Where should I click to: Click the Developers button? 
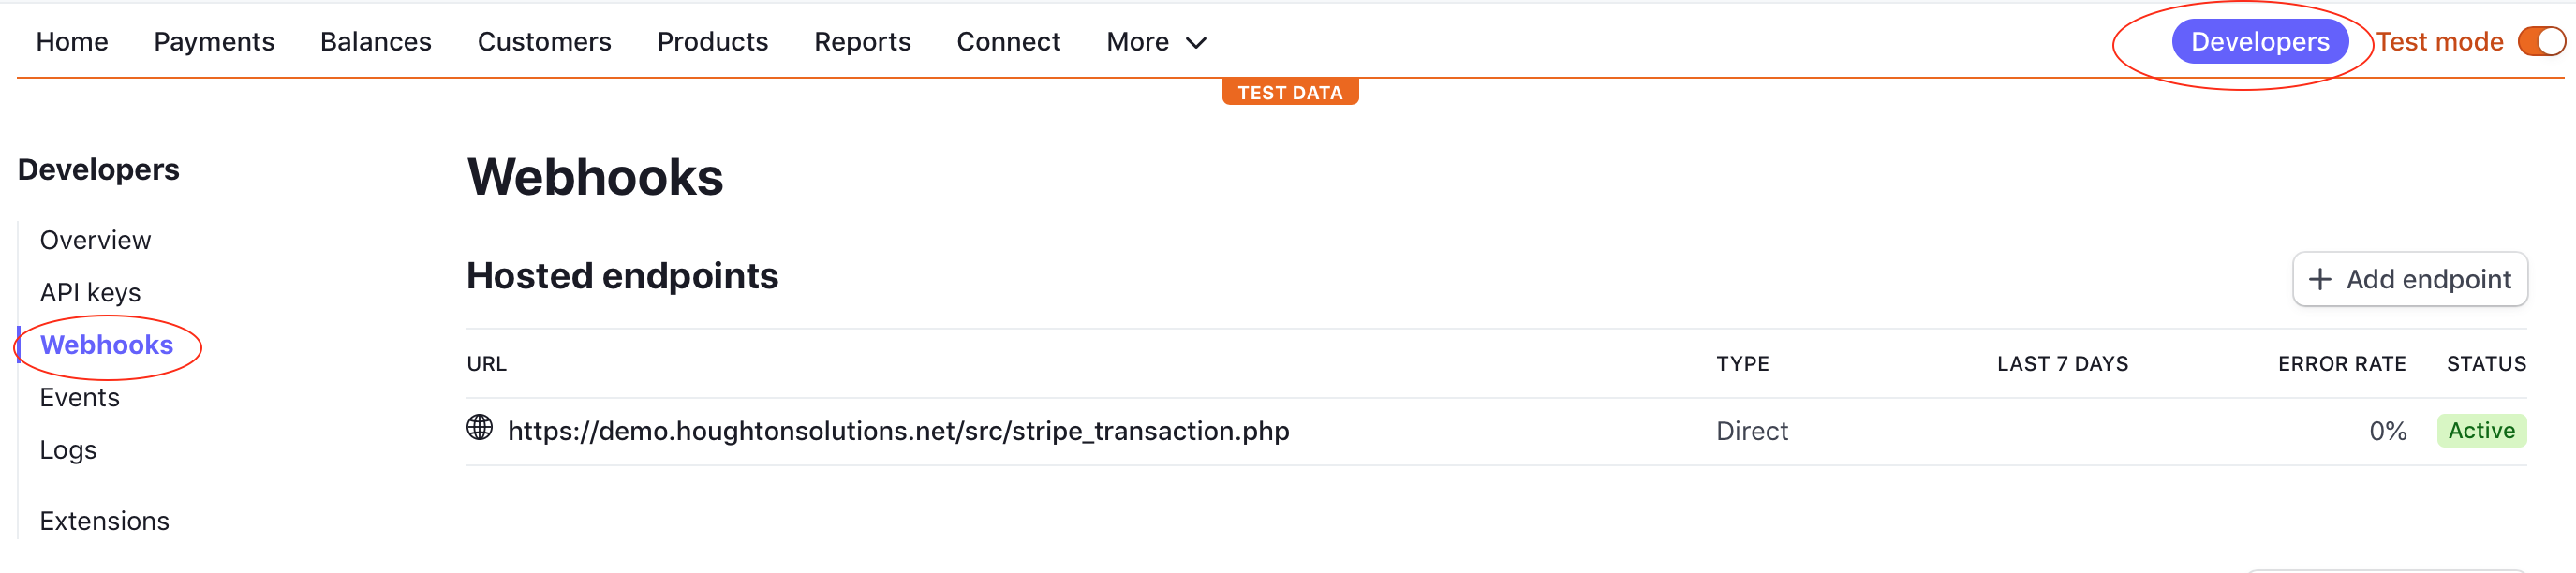2259,42
